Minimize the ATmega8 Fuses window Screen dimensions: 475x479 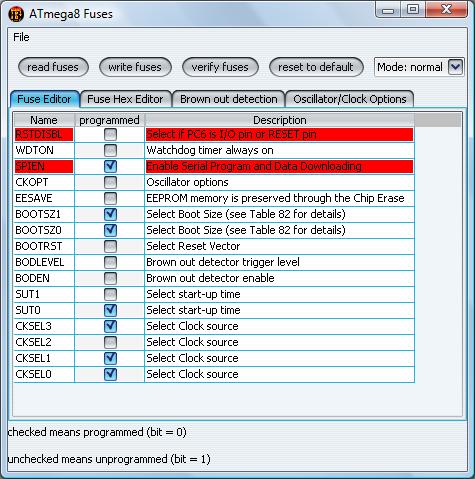pos(388,10)
